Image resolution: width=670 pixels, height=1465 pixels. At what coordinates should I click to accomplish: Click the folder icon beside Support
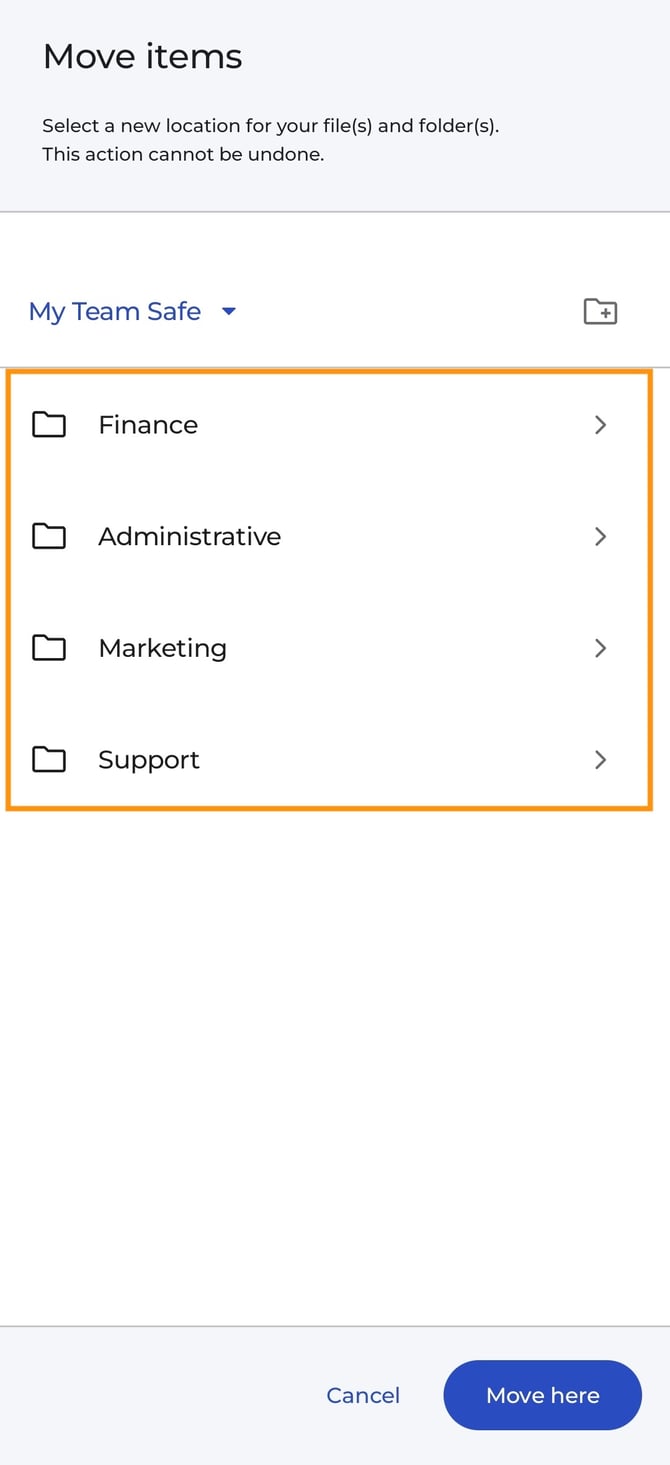pos(49,759)
